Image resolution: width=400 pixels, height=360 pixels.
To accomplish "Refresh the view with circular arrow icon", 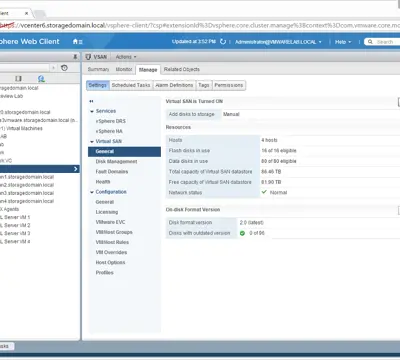I will [x=223, y=42].
